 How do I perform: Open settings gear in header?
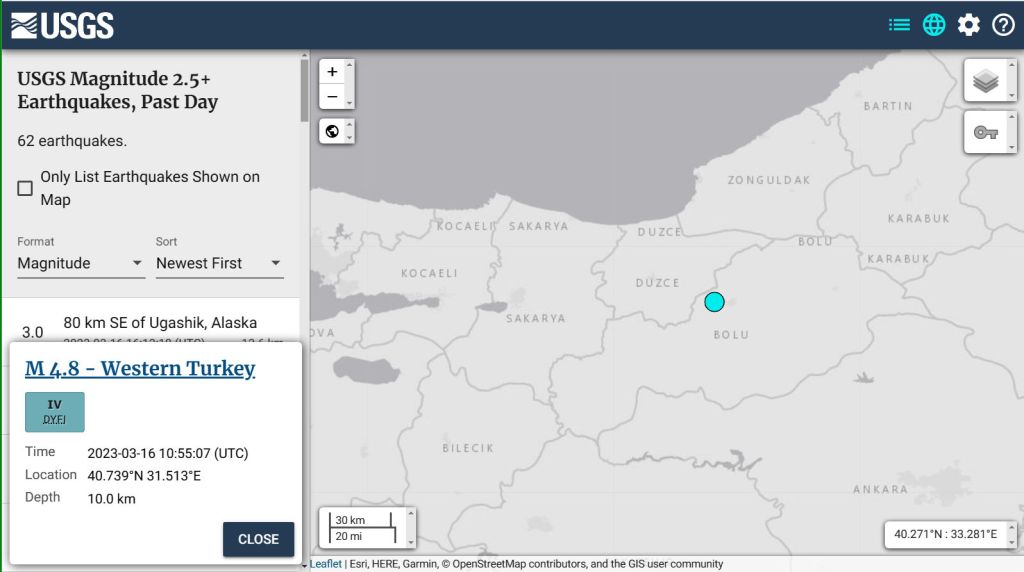pos(969,25)
